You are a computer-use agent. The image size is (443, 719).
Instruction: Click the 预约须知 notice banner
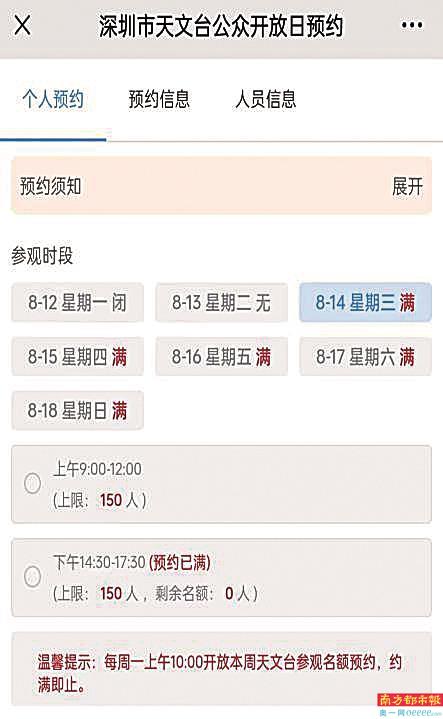(x=222, y=186)
